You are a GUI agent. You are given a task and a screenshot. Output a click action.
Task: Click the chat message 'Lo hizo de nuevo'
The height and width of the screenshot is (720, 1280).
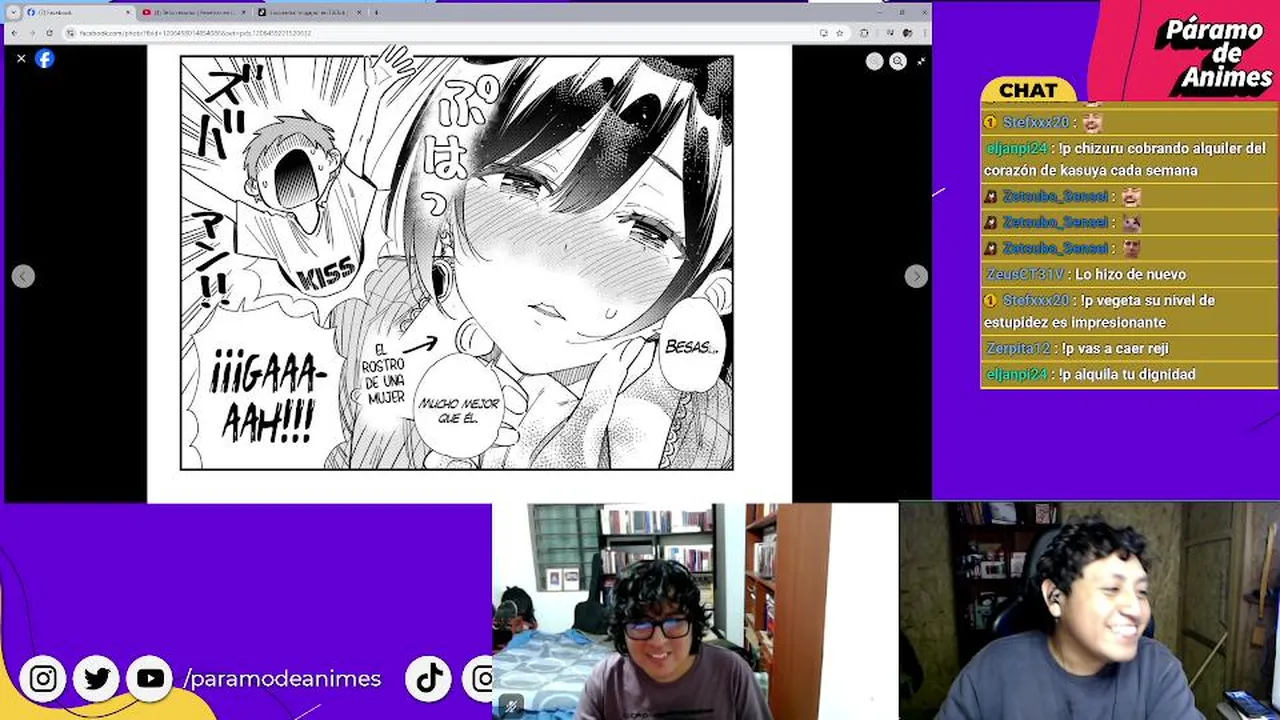(1130, 274)
